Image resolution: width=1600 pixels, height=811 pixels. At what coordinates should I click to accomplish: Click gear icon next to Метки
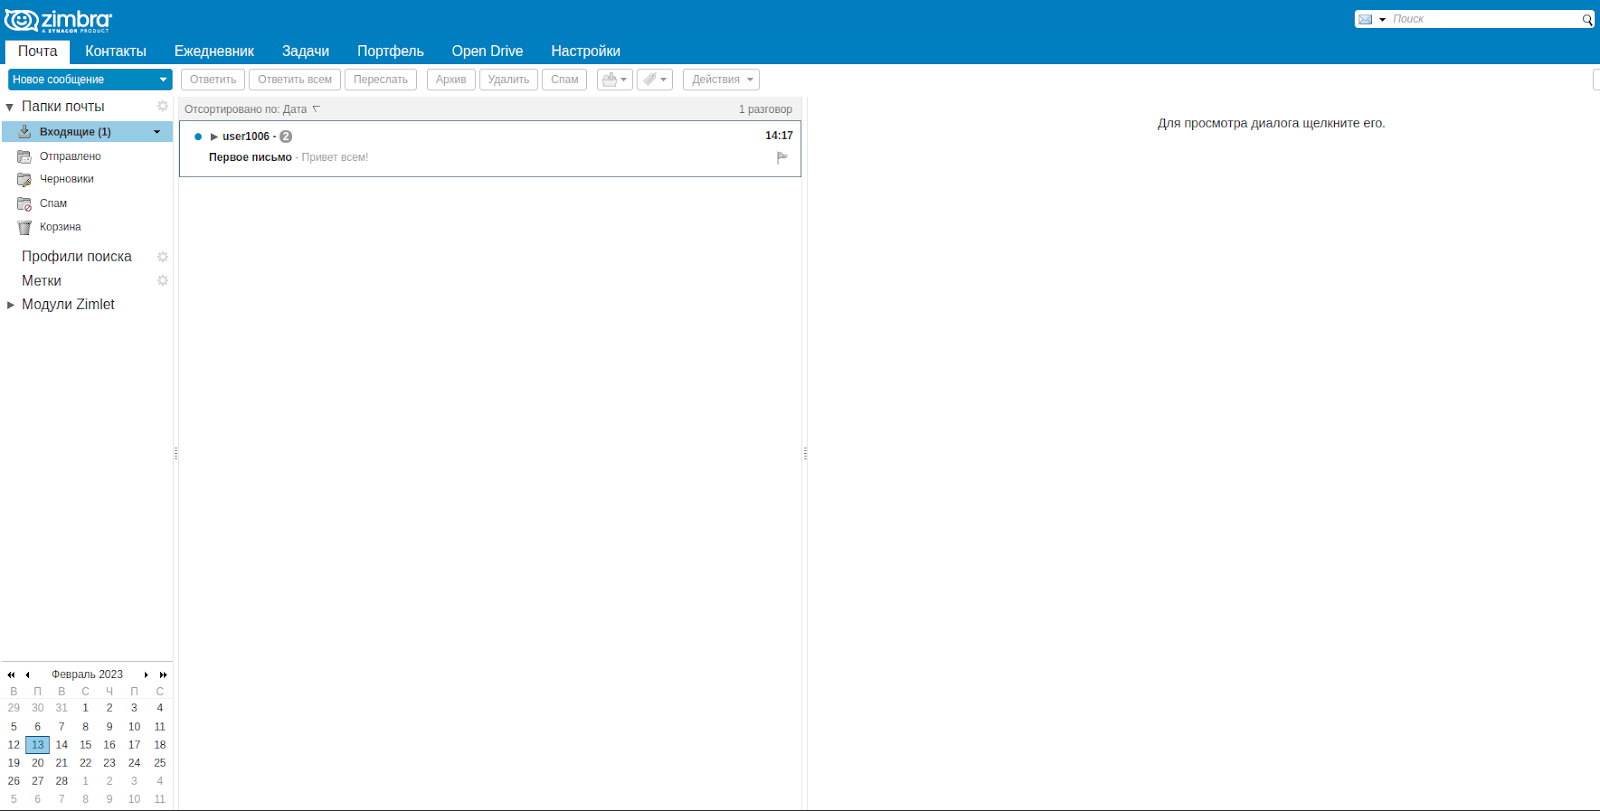[x=163, y=281]
